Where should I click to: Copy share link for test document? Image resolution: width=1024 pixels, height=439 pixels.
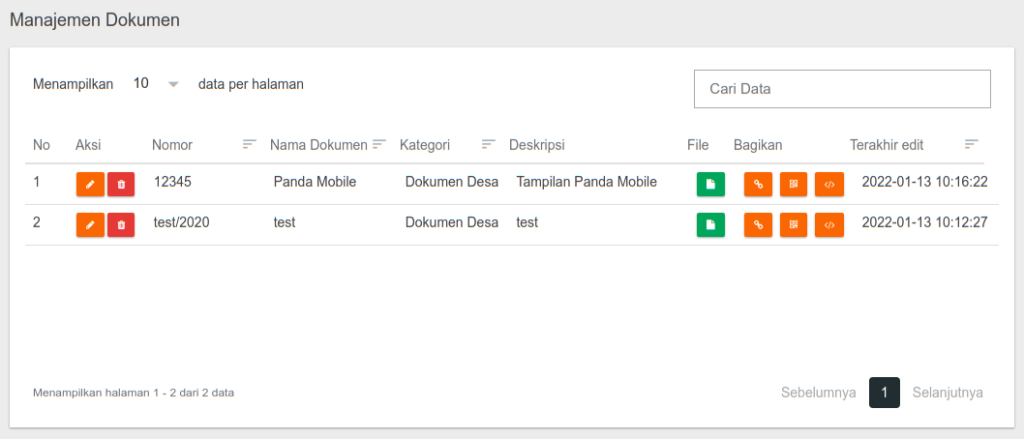point(758,225)
